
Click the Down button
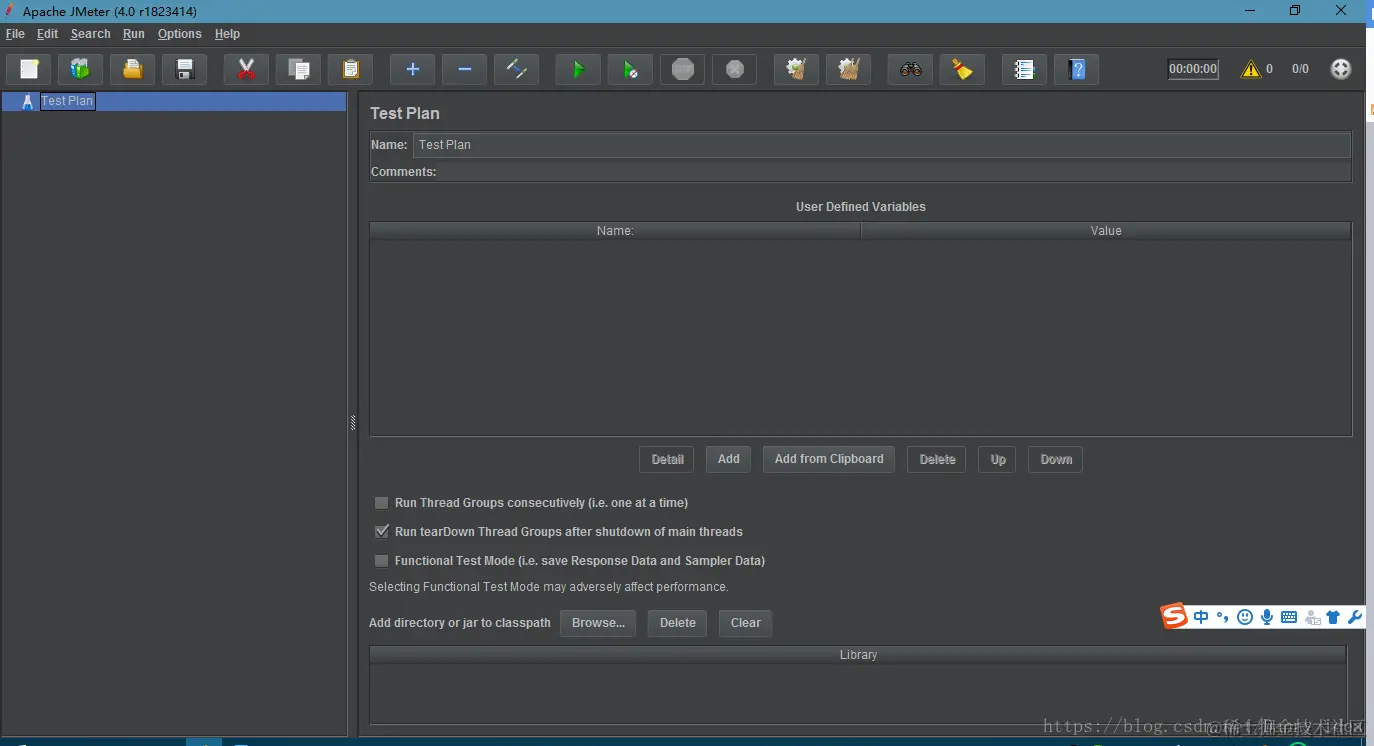tap(1056, 459)
